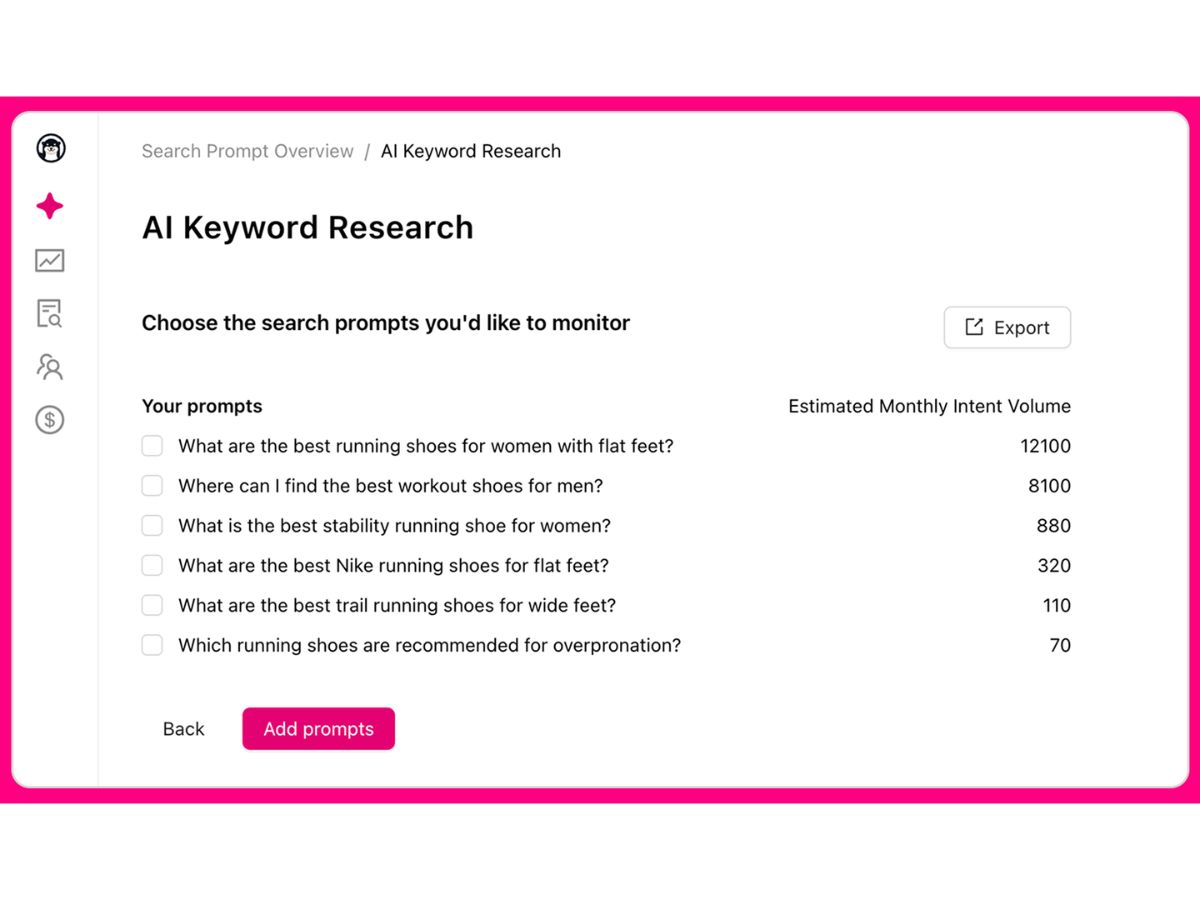
Task: Click the Back button
Action: click(184, 729)
